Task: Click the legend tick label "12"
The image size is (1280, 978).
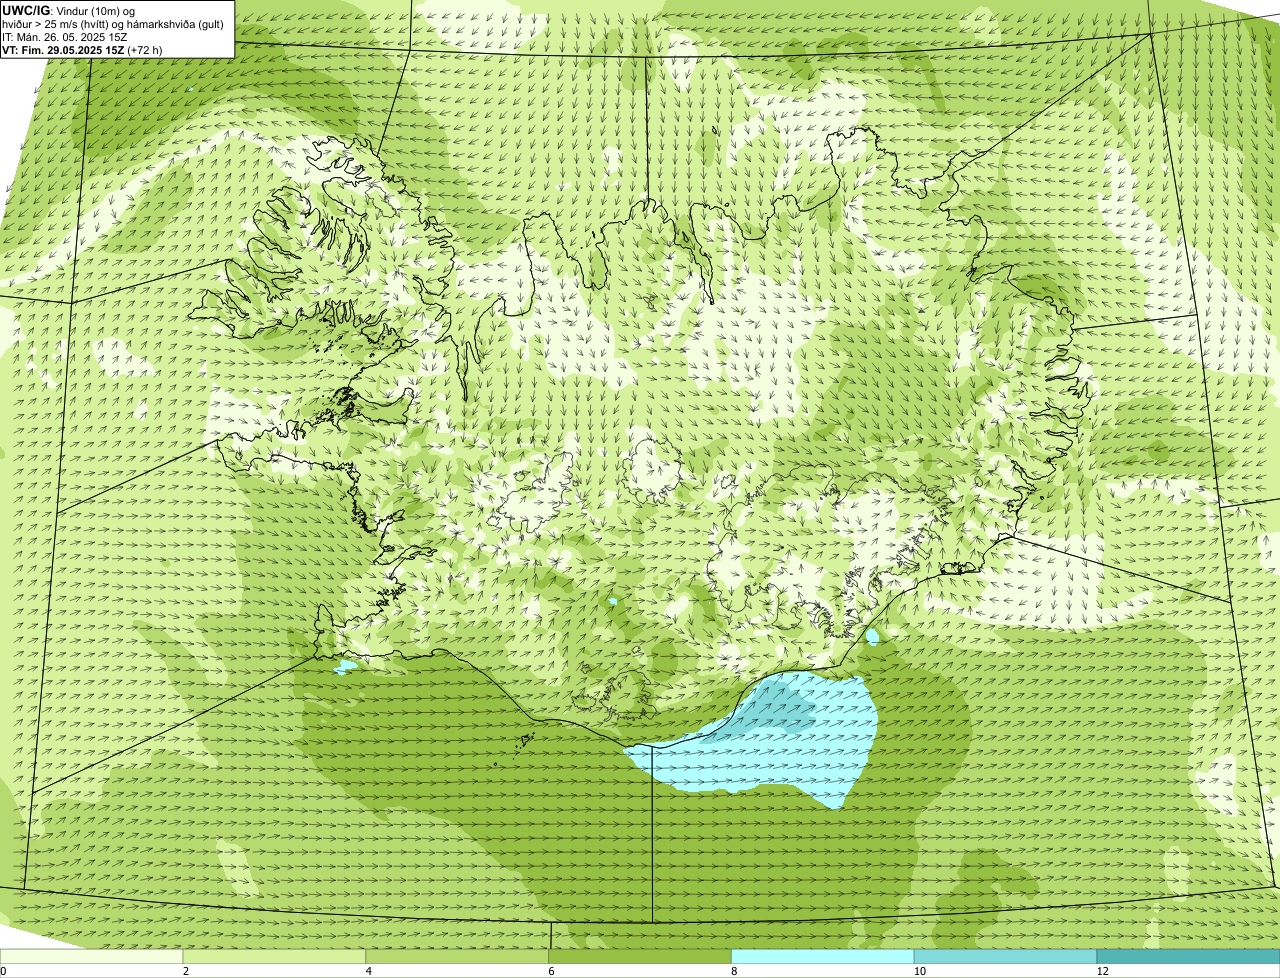Action: 1102,971
